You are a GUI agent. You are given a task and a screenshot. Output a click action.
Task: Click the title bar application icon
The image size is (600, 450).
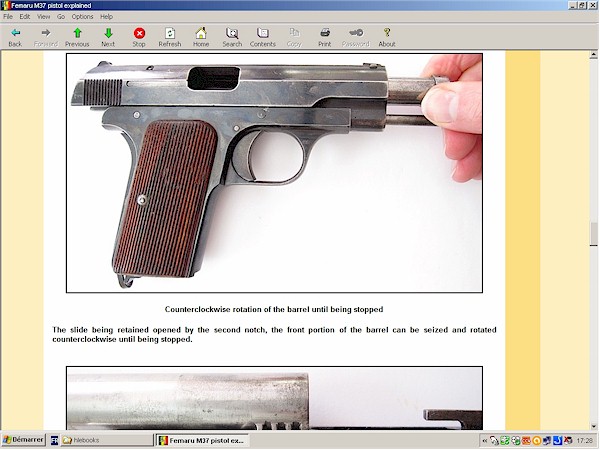coord(5,5)
